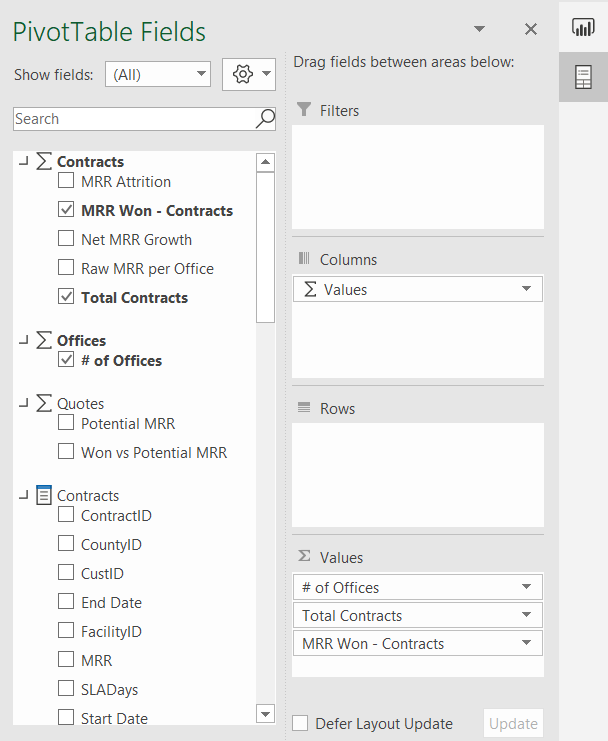Image resolution: width=608 pixels, height=741 pixels.
Task: Open the gear Tools settings menu
Action: point(248,74)
